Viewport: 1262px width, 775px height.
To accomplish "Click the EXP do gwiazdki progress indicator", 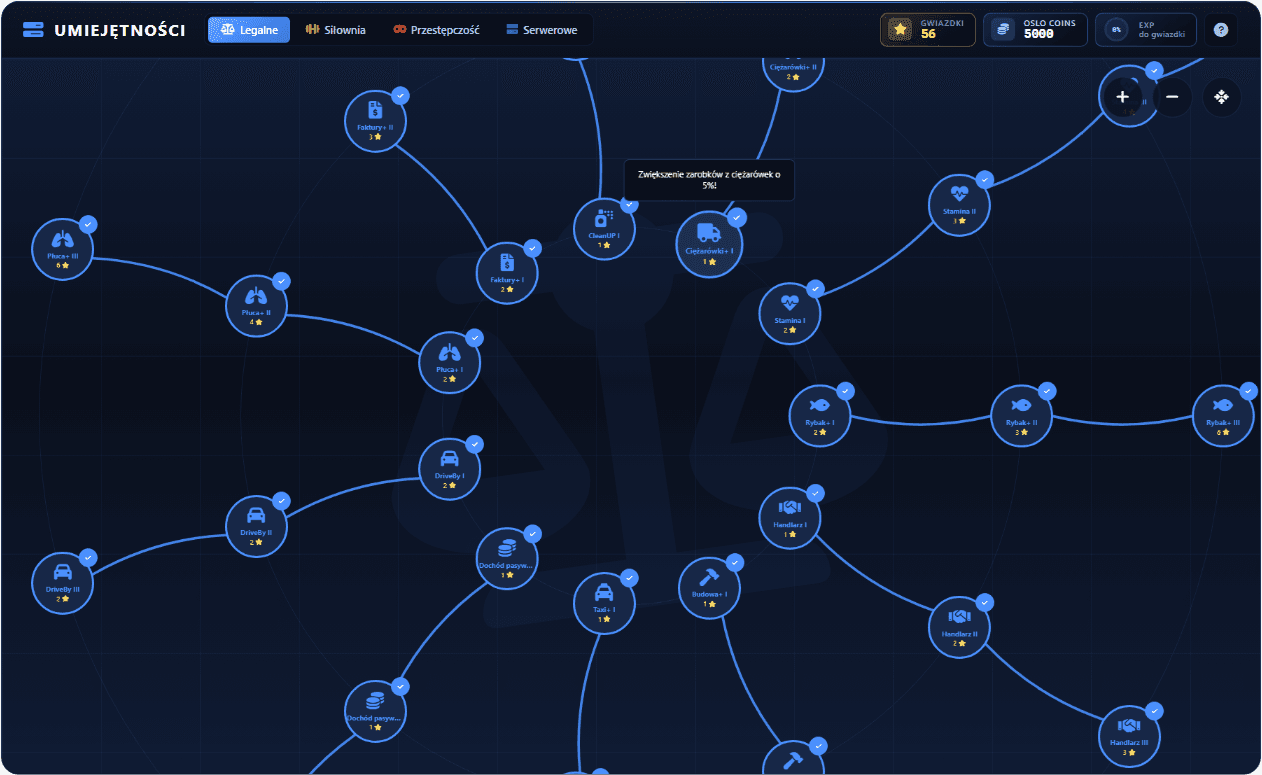I will [x=1146, y=30].
